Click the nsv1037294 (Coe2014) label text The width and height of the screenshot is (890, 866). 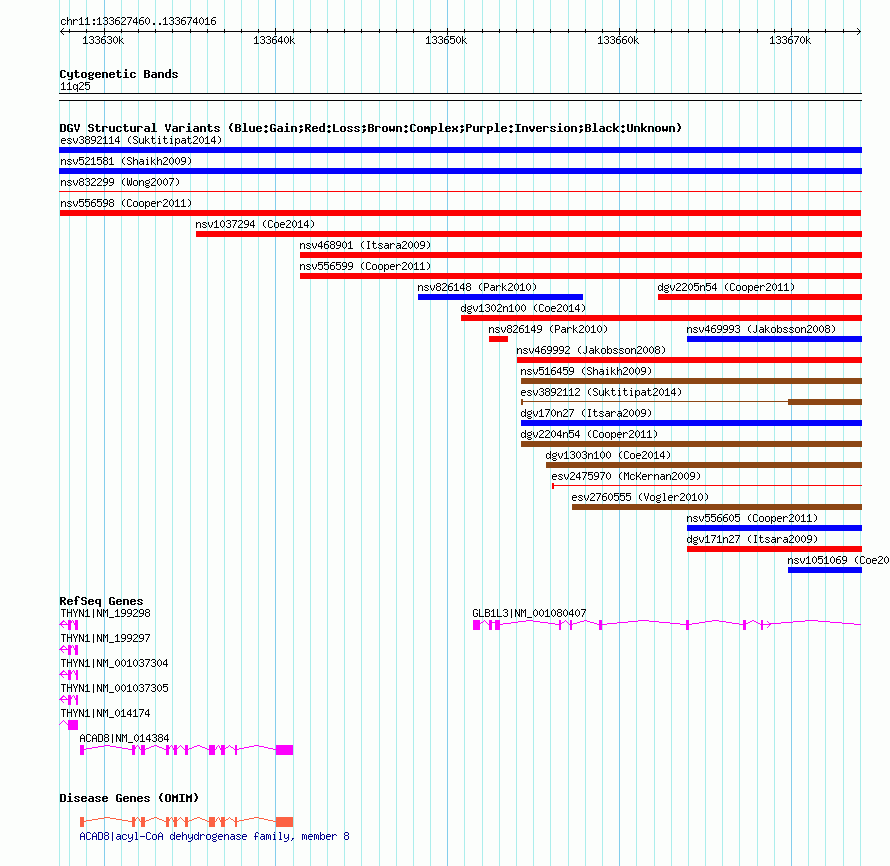(255, 224)
